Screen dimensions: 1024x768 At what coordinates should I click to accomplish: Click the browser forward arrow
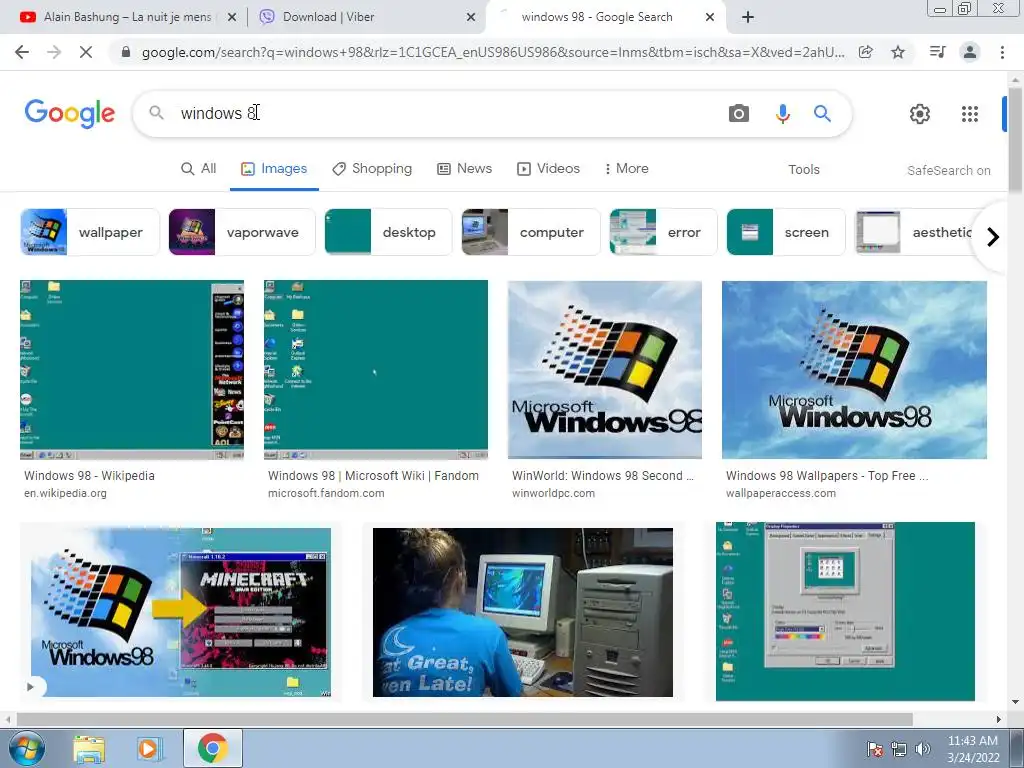[x=54, y=52]
